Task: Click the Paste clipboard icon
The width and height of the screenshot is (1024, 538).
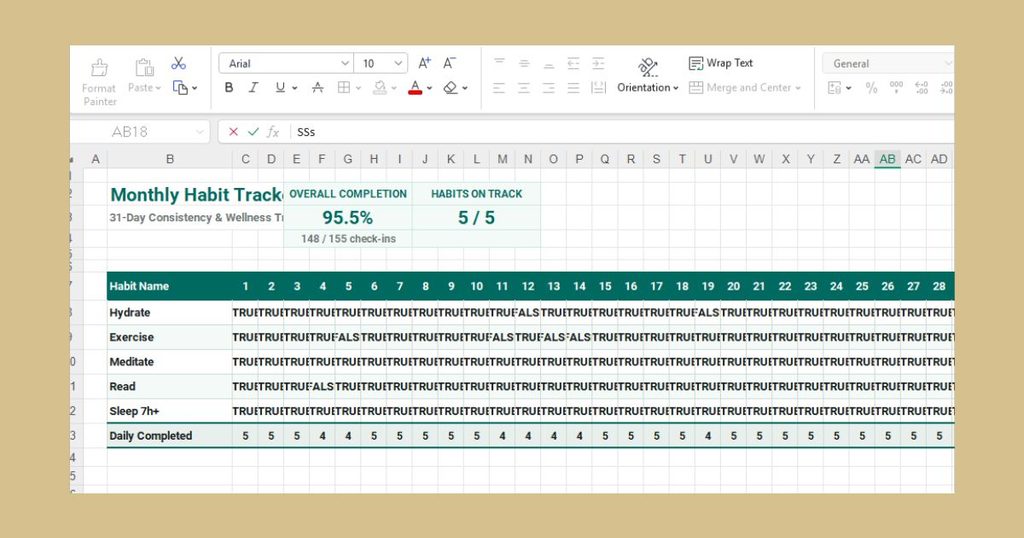Action: point(144,67)
